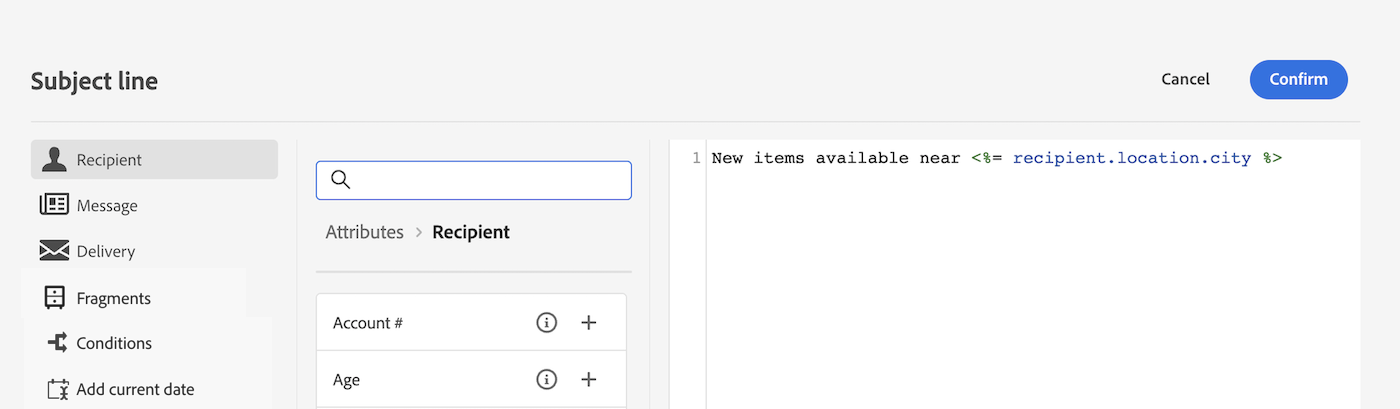Click the recipient.location.city expression in editor
Viewport: 1400px width, 409px height.
point(1131,158)
